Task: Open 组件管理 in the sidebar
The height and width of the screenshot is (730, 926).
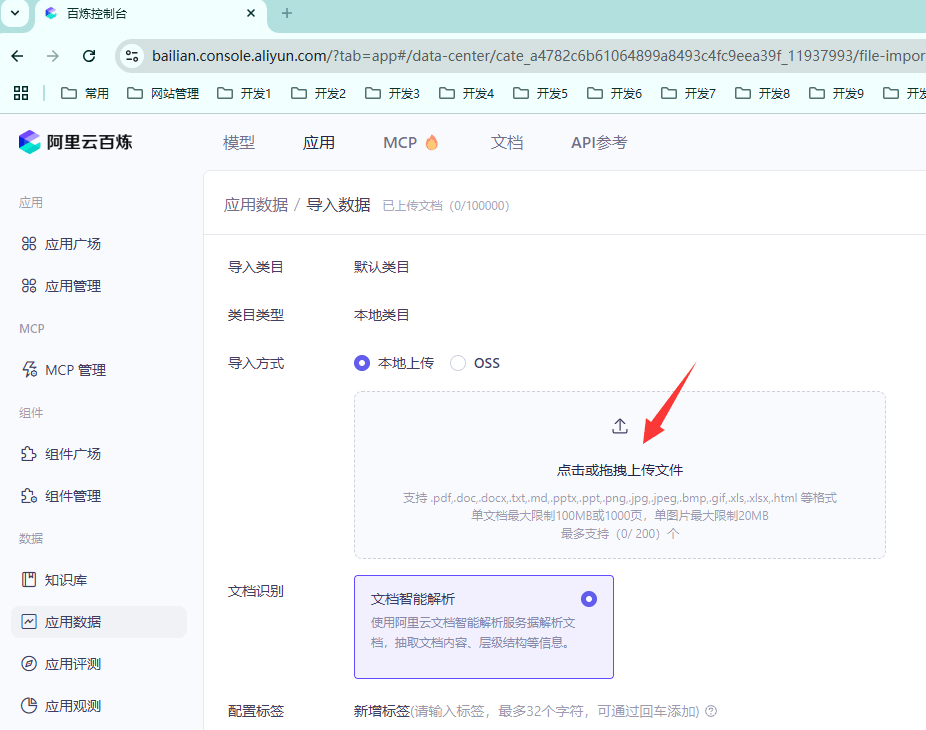Action: click(x=61, y=496)
